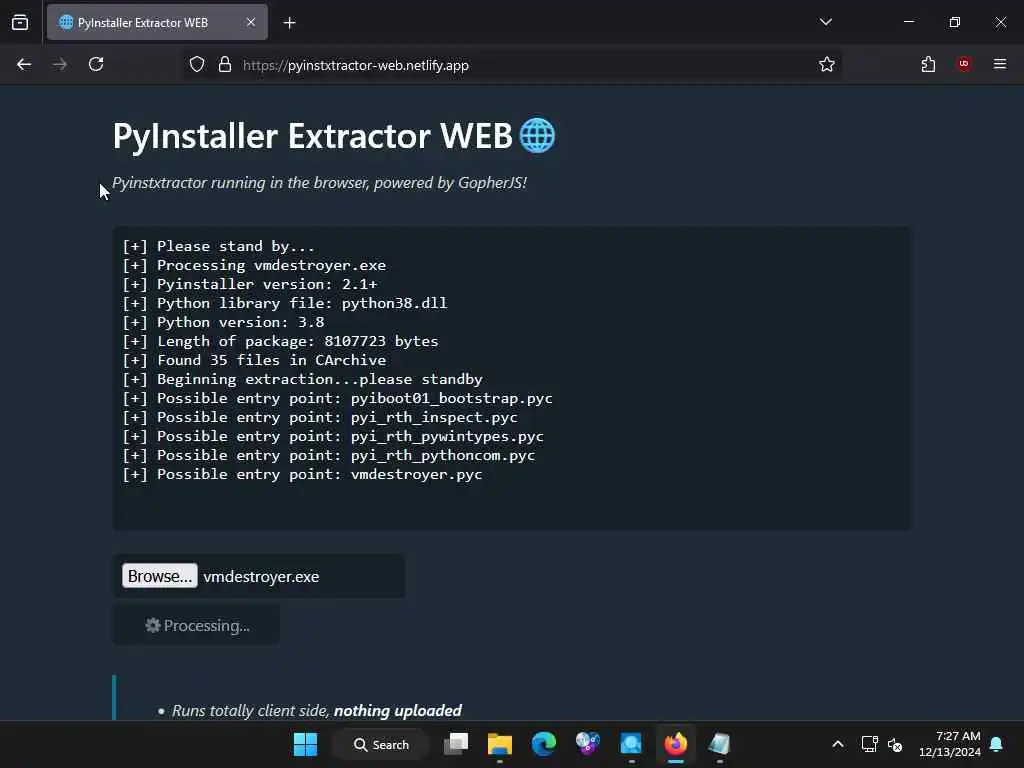Go forward to the next page

(59, 64)
